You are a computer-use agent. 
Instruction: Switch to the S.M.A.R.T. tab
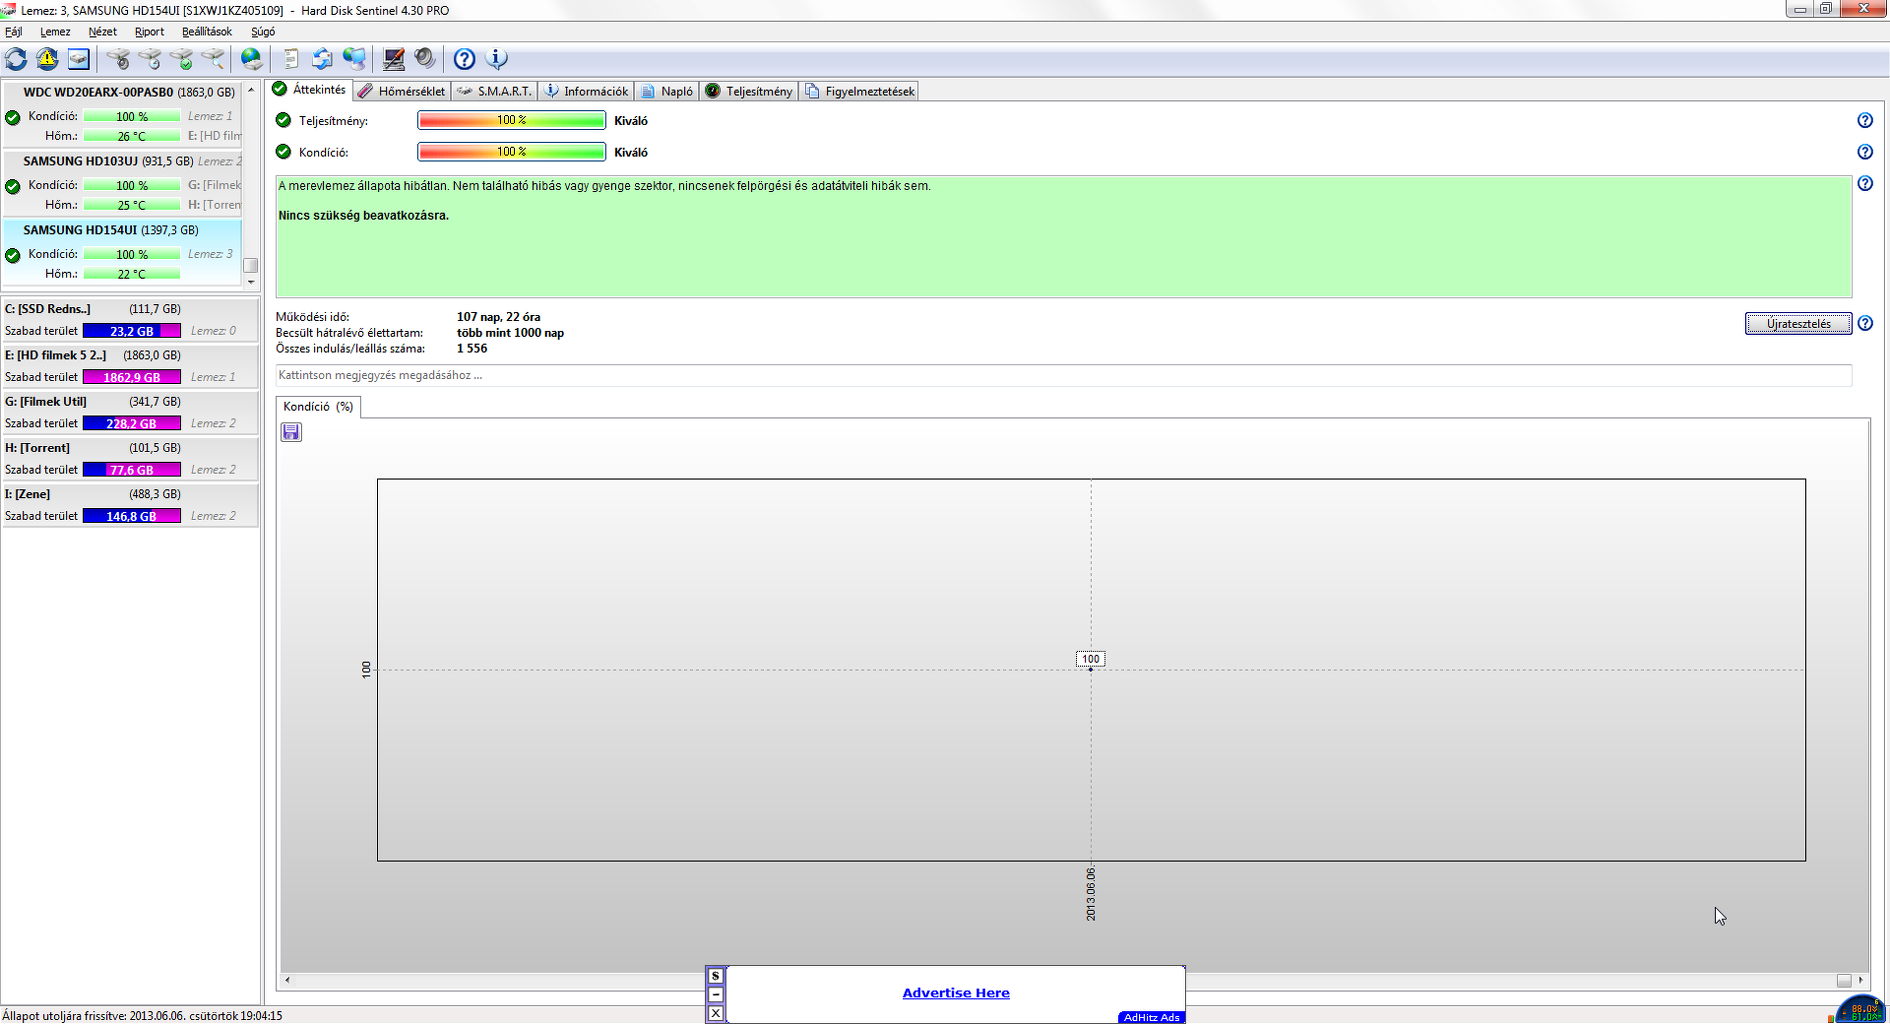tap(494, 91)
